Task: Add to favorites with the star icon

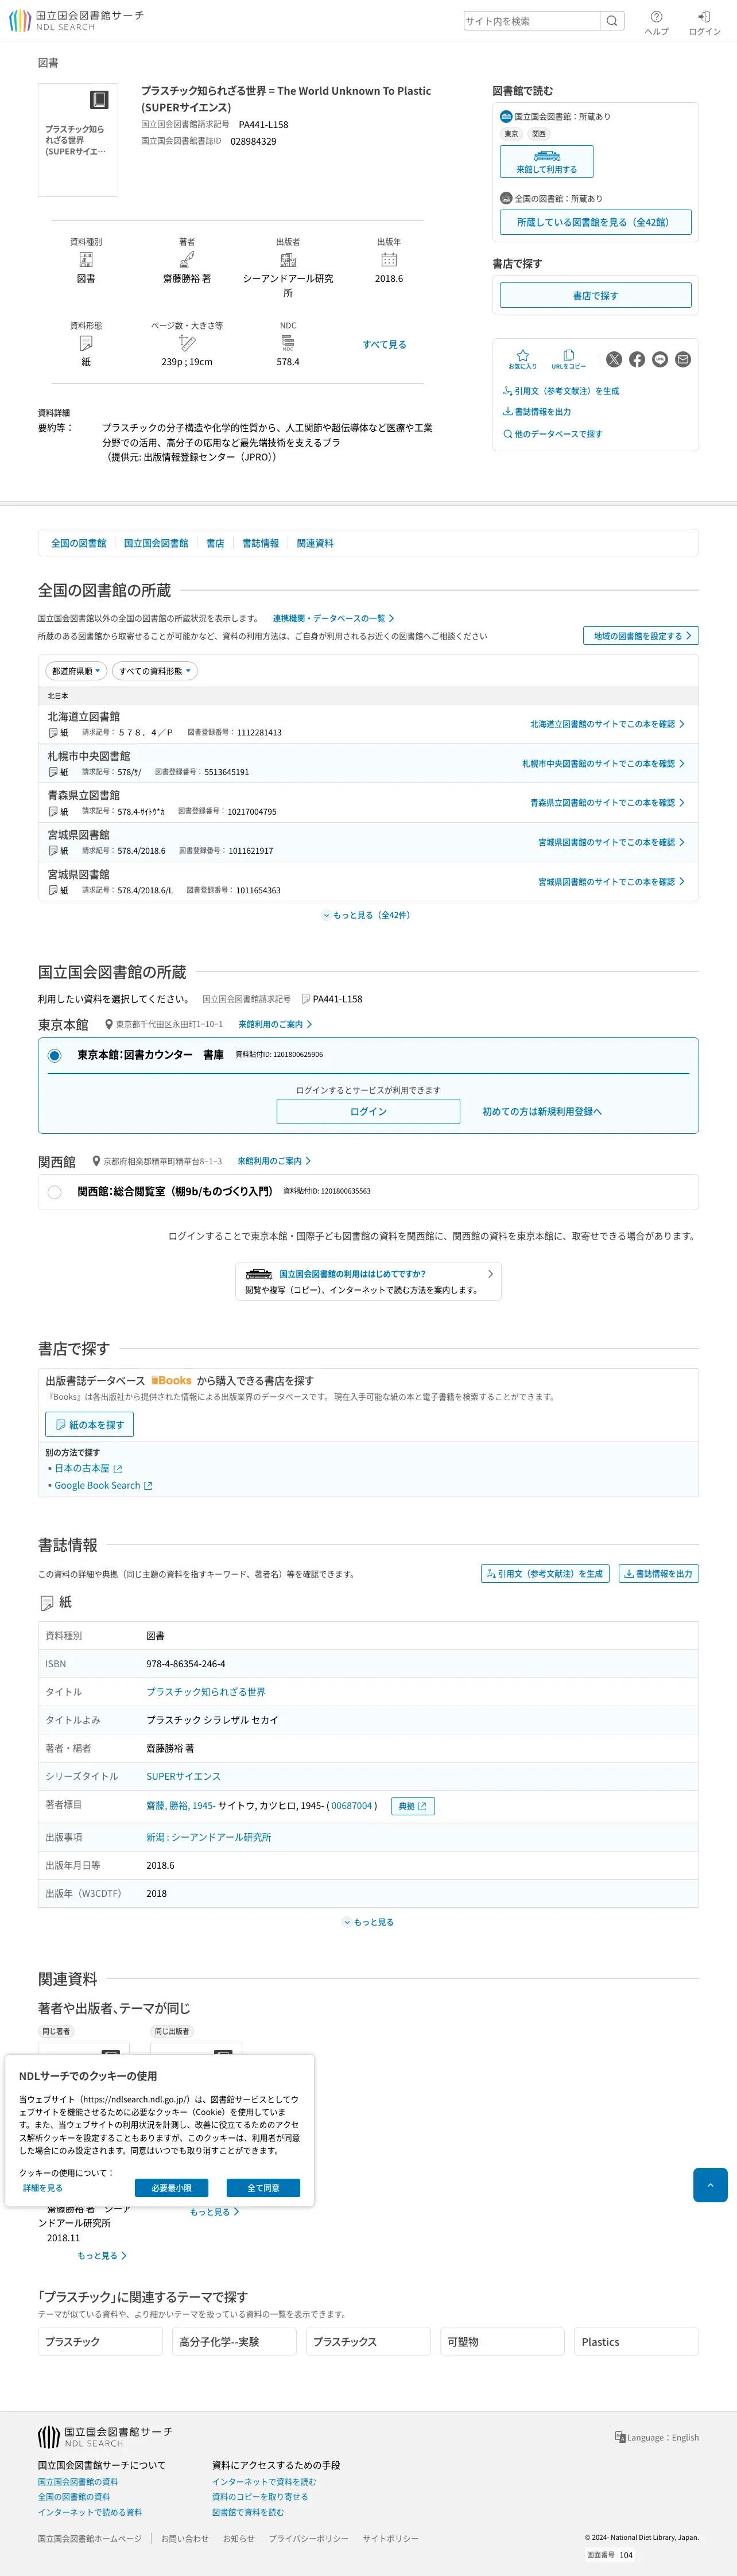Action: pos(522,359)
